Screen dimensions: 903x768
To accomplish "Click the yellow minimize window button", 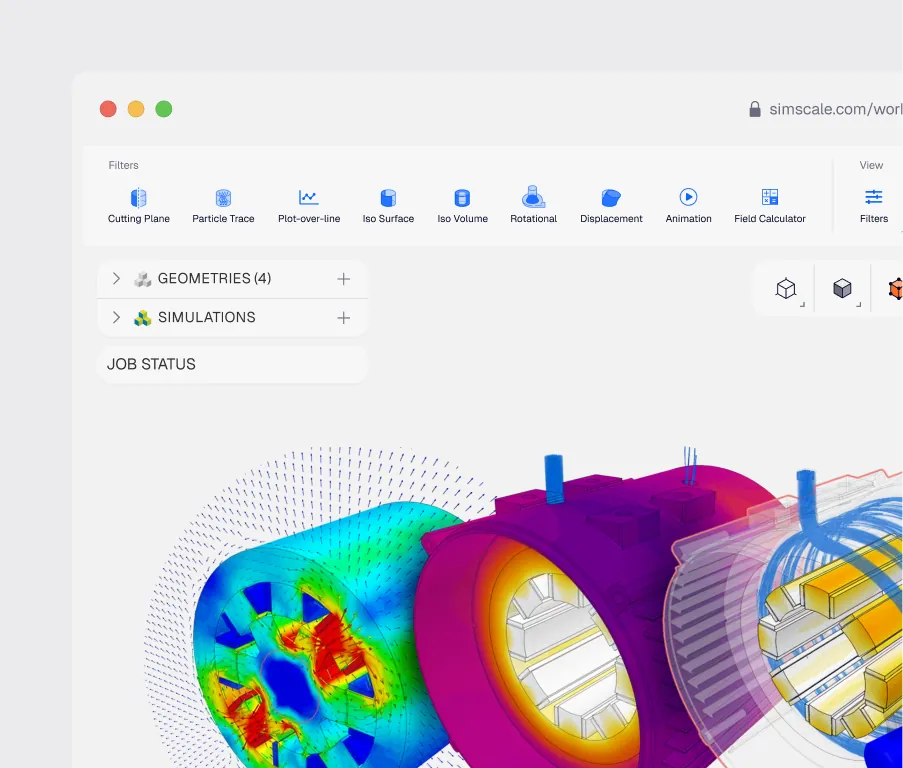I will click(x=136, y=109).
